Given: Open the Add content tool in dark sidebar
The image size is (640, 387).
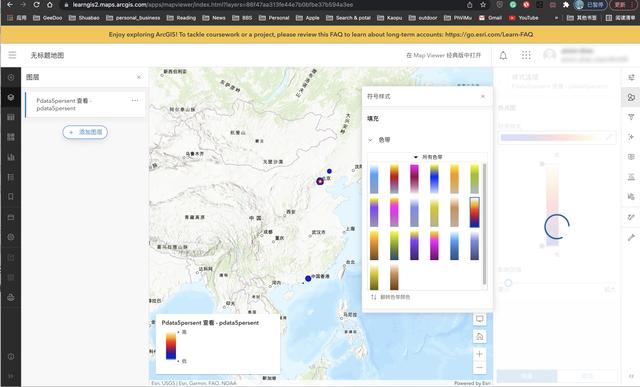Looking at the screenshot, I should pyautogui.click(x=11, y=77).
